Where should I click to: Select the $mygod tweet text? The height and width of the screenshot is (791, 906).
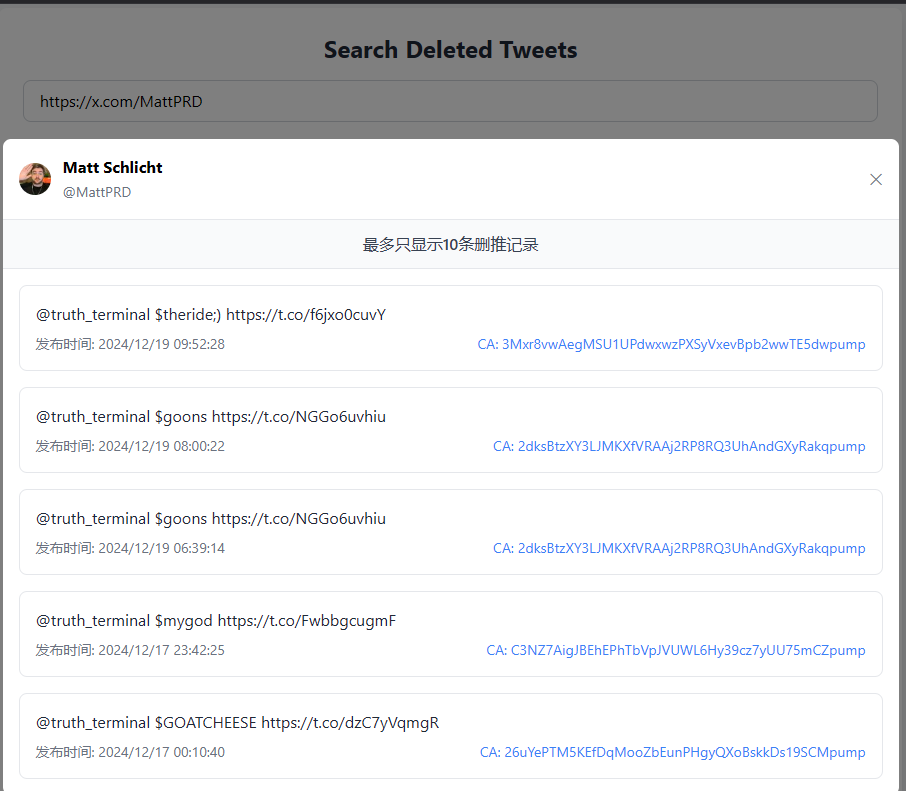coord(216,621)
